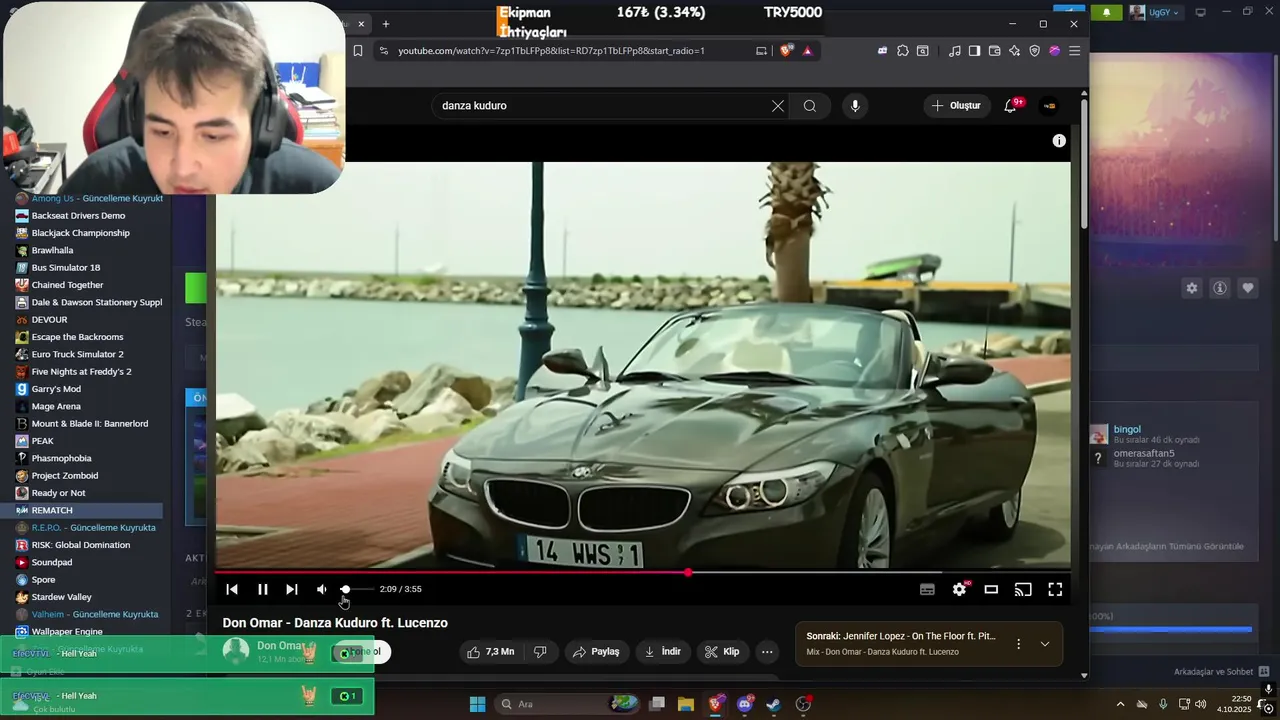Open the browser media control icon
The height and width of the screenshot is (720, 1280).
955,51
